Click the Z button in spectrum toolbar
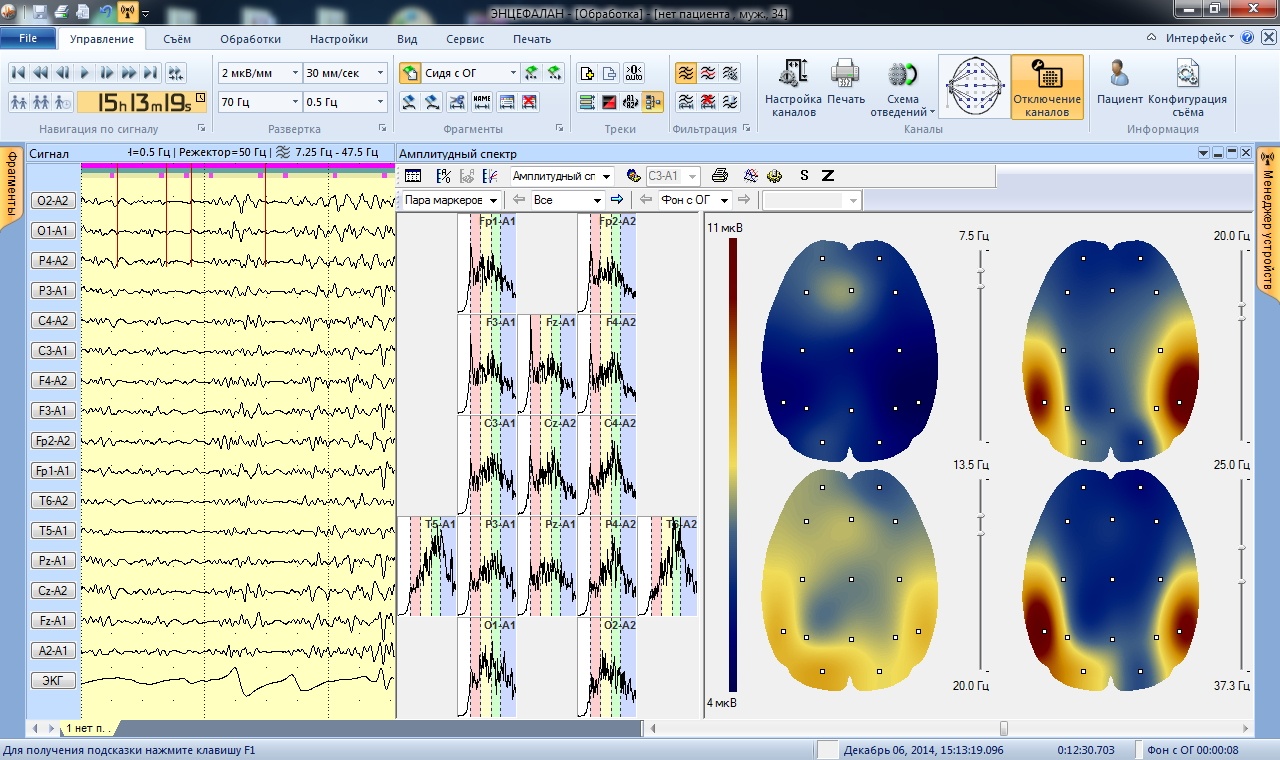 tap(828, 176)
